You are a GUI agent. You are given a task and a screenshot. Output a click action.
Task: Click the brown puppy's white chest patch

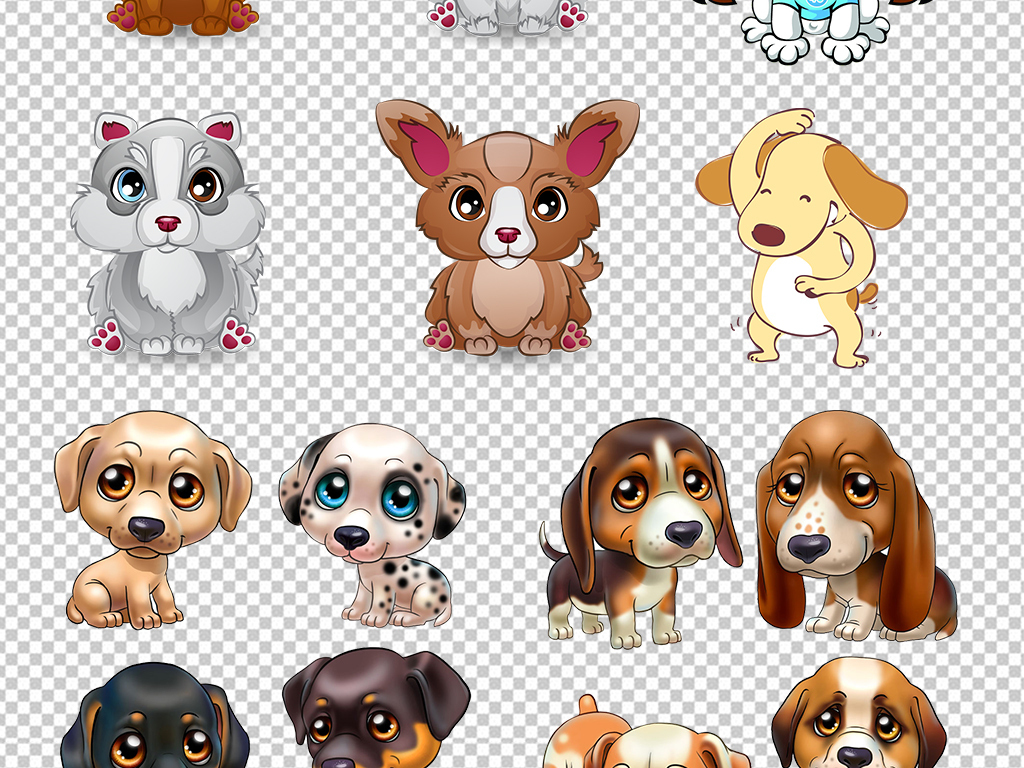[x=508, y=295]
